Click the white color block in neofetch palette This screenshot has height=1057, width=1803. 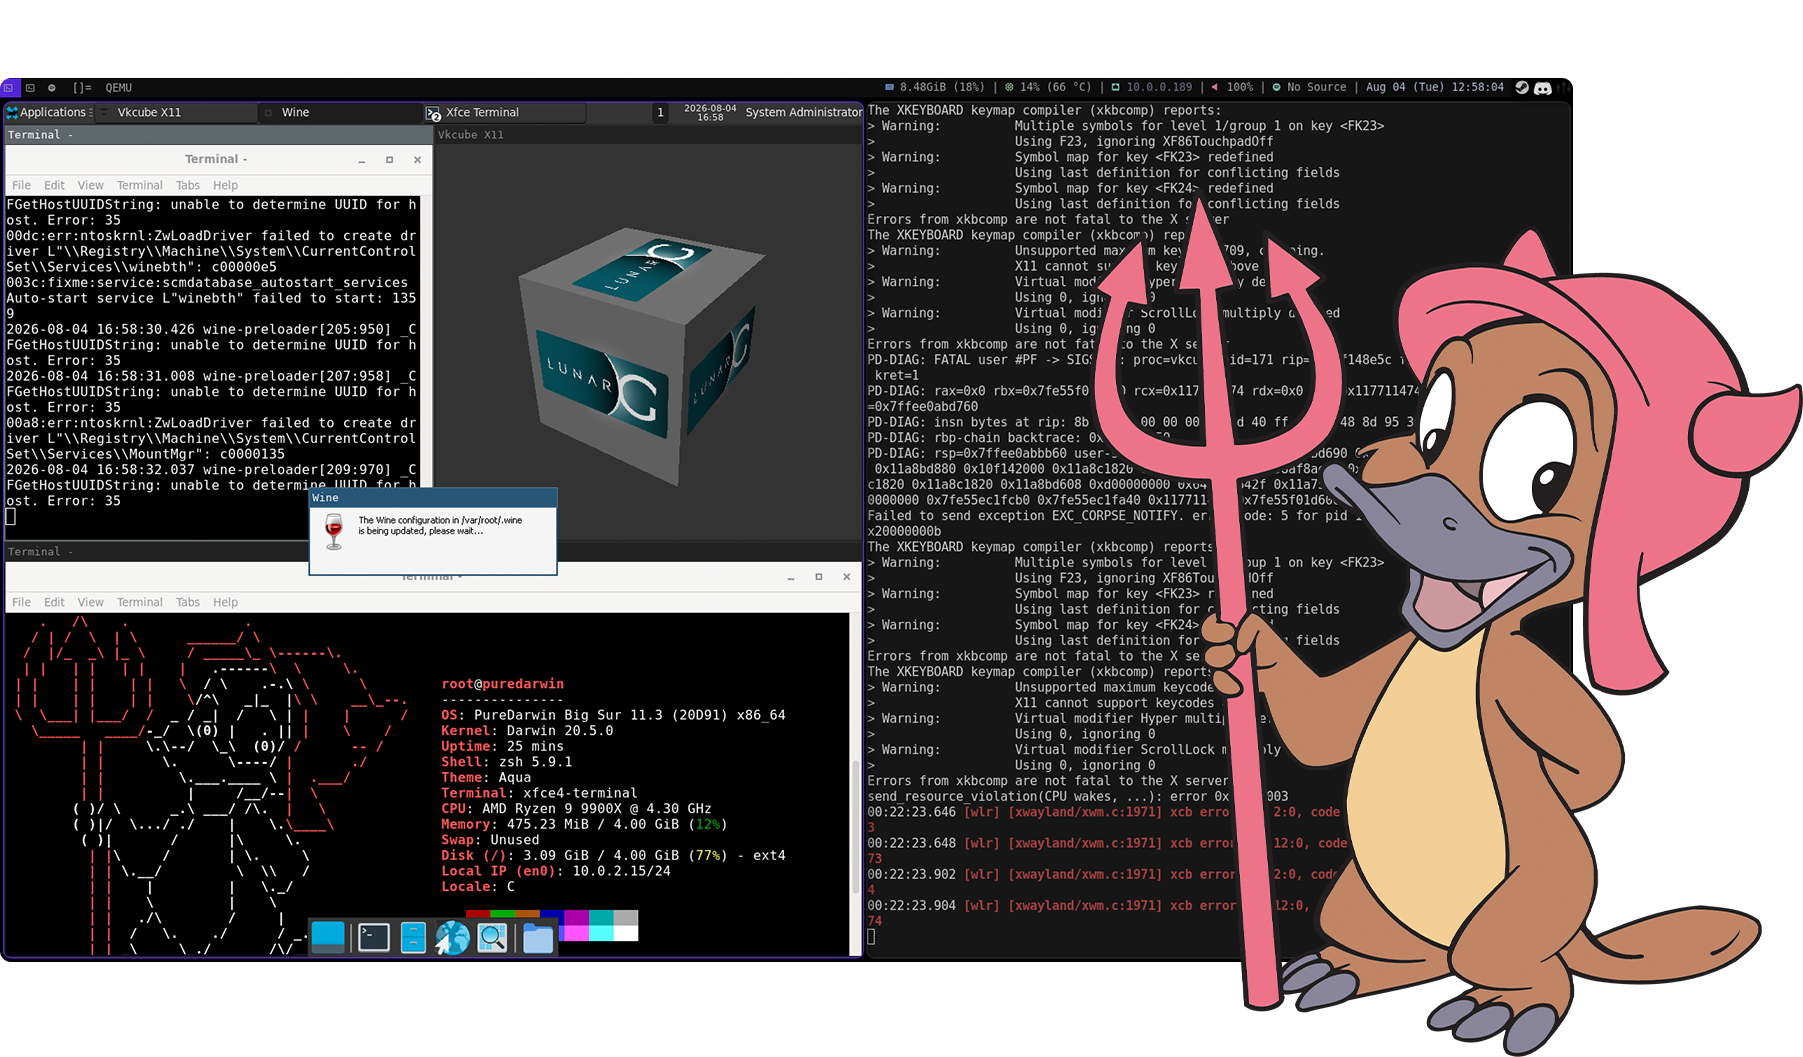[x=626, y=933]
